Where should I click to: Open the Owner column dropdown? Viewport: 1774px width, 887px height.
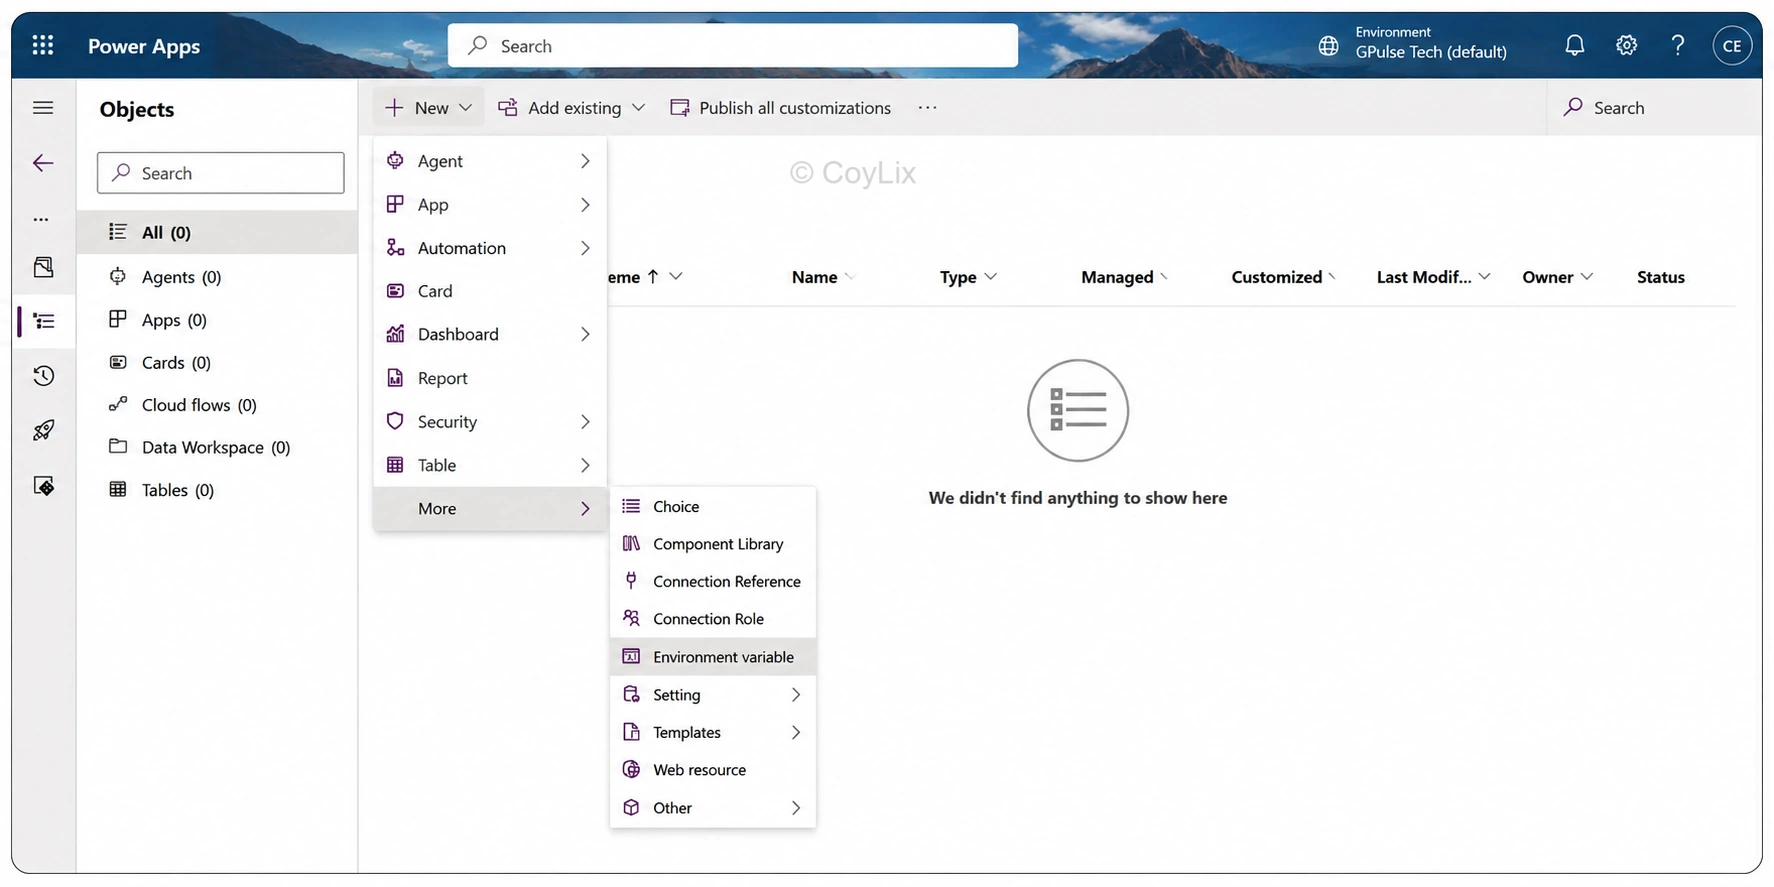click(1587, 277)
